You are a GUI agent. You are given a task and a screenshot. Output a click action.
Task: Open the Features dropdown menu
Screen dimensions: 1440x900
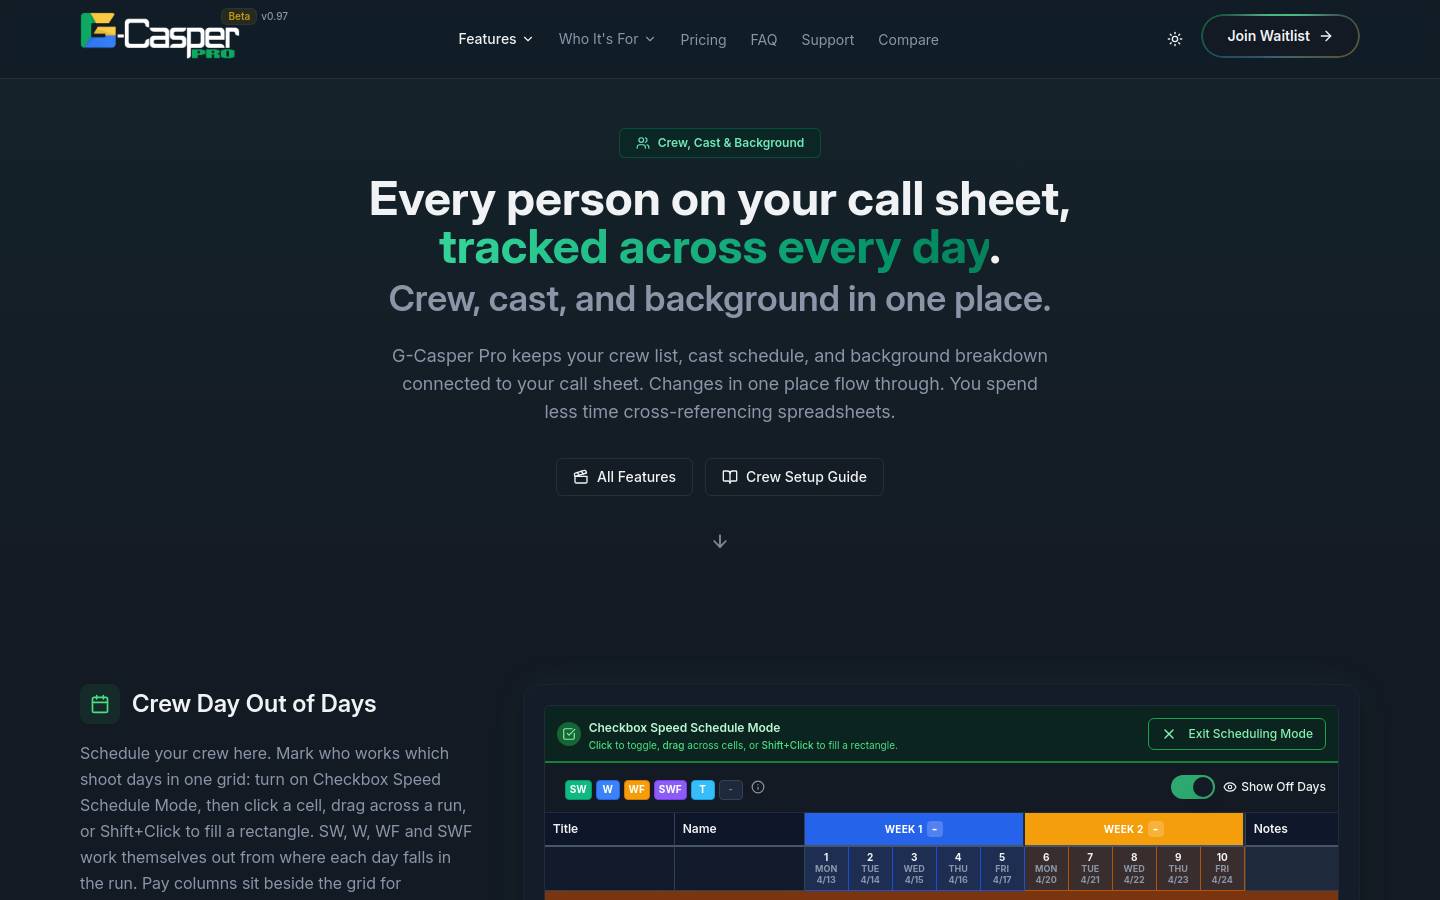click(495, 39)
